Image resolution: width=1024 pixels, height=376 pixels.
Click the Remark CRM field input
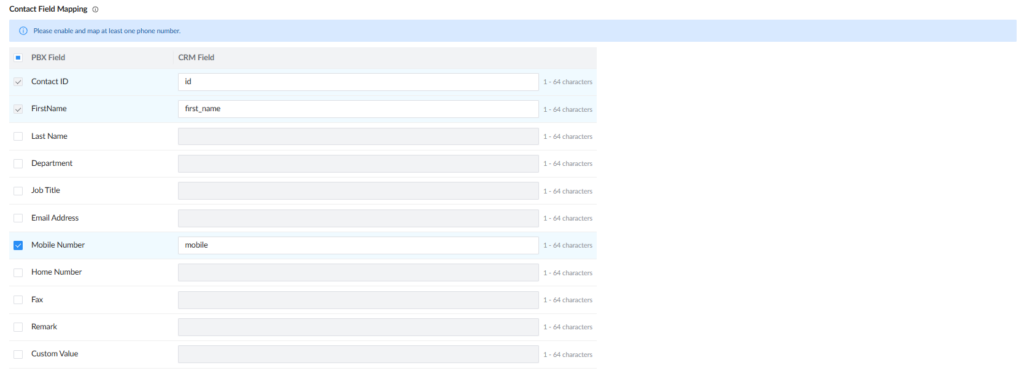(x=358, y=326)
